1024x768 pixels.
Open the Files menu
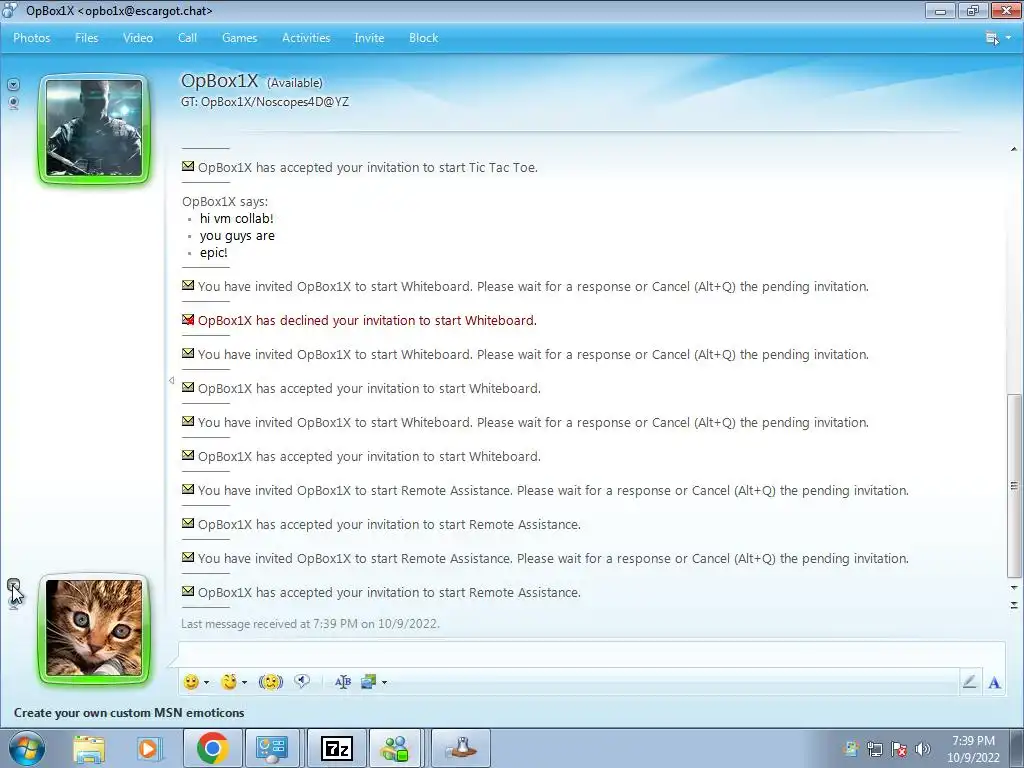tap(86, 38)
